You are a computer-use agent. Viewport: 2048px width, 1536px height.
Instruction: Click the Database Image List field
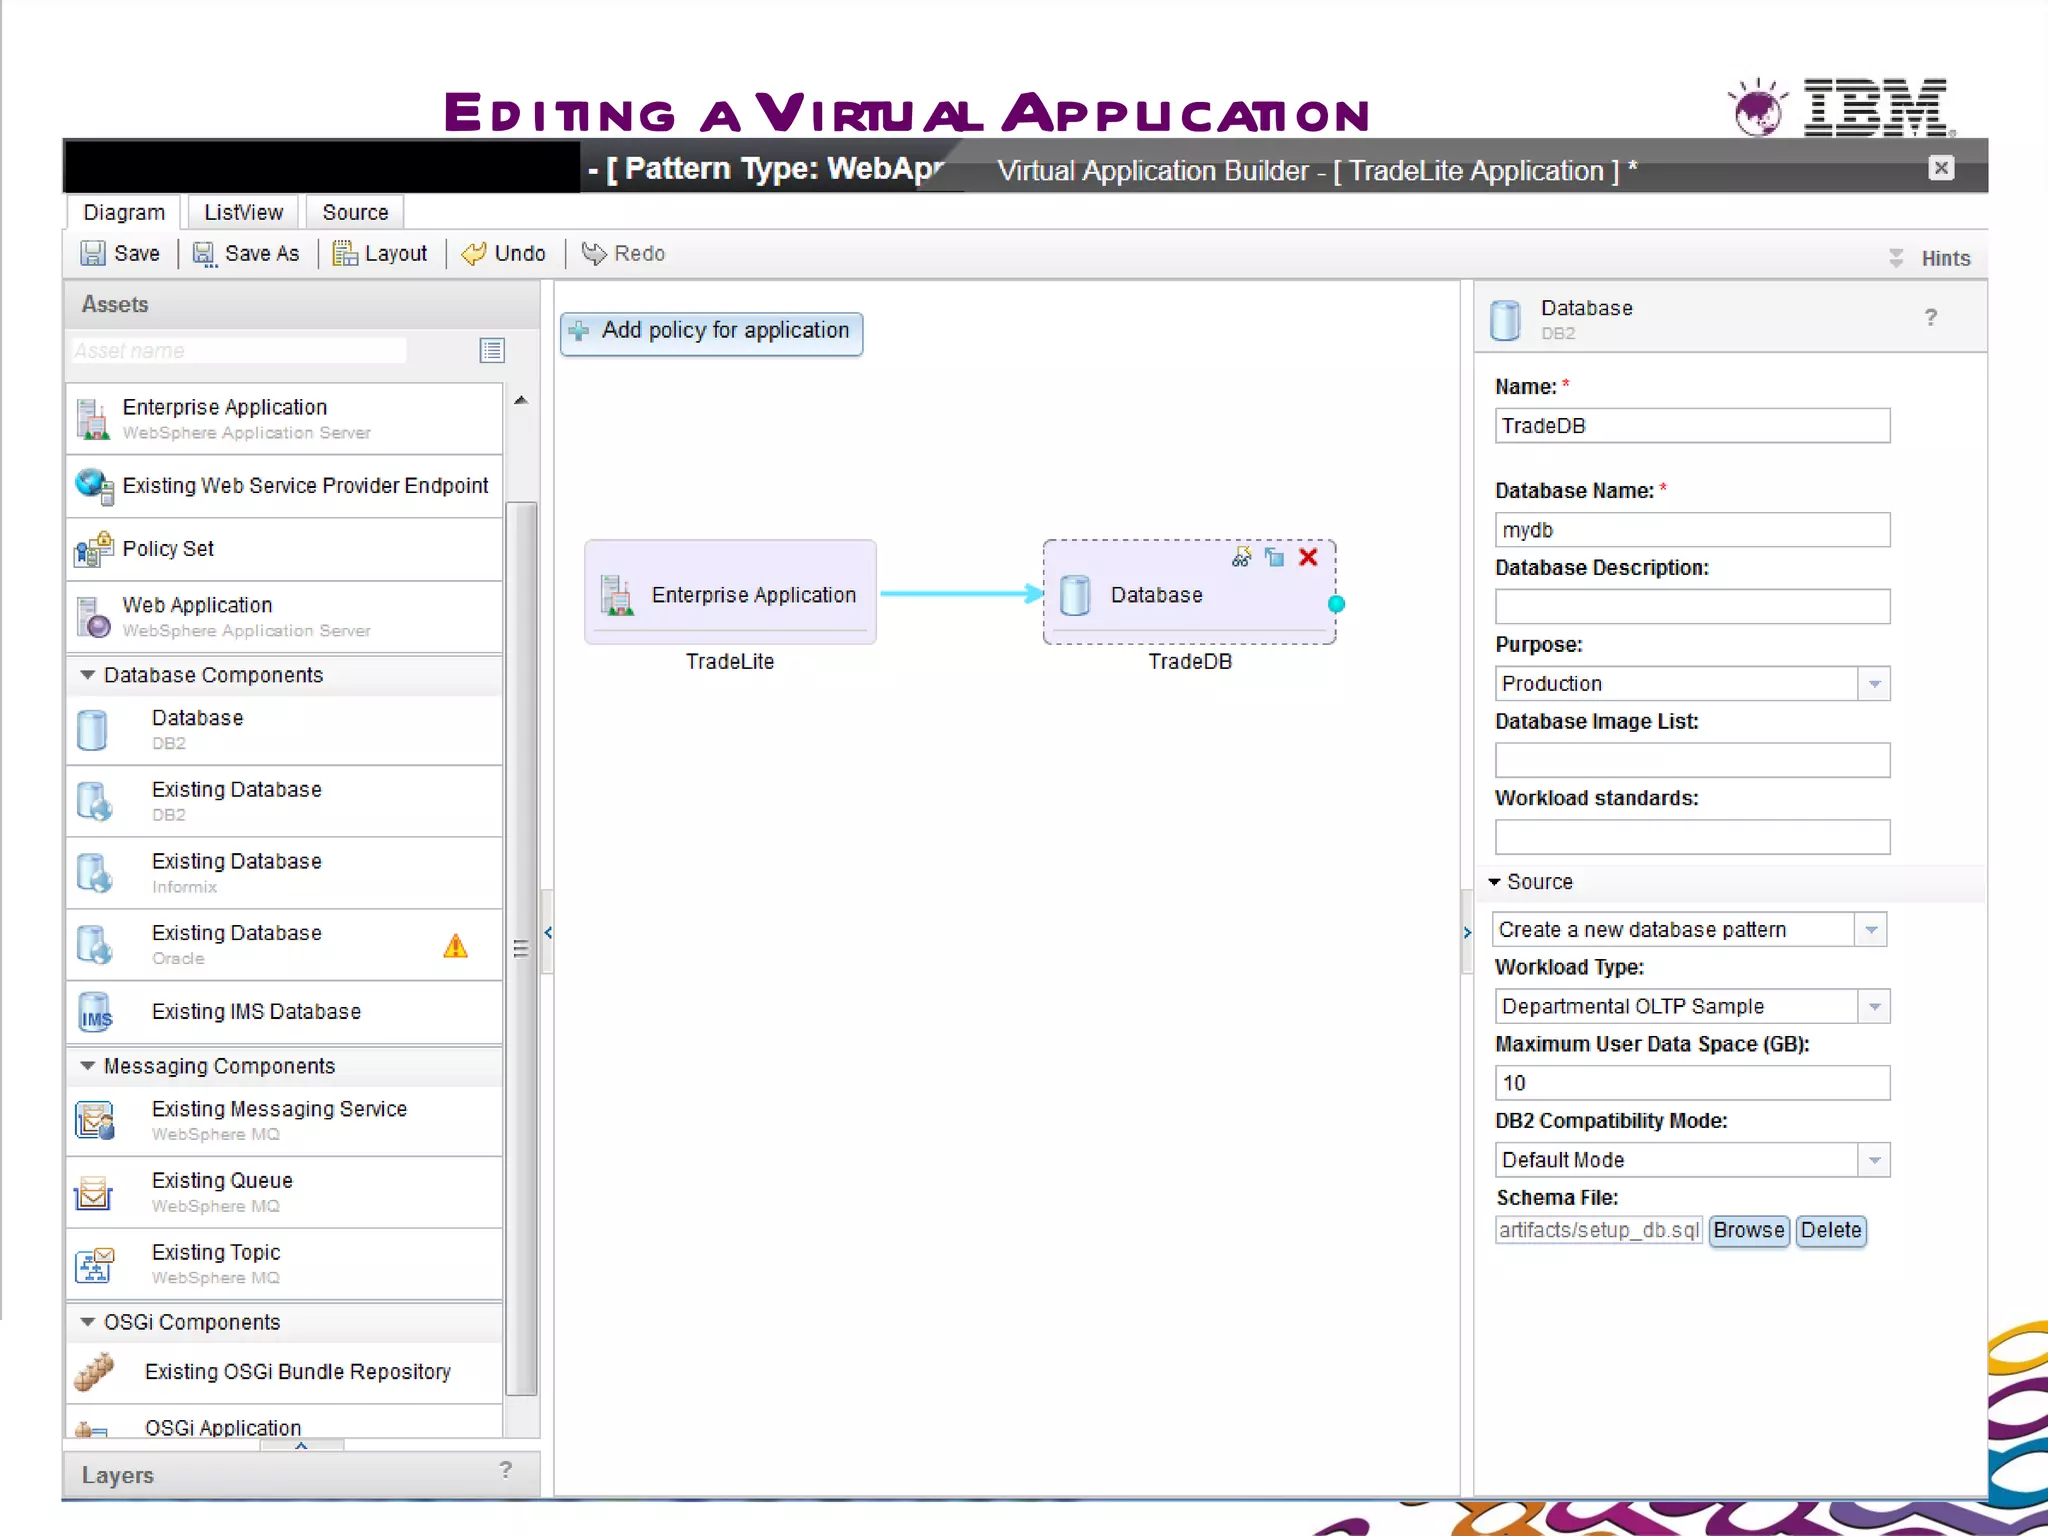(x=1692, y=761)
